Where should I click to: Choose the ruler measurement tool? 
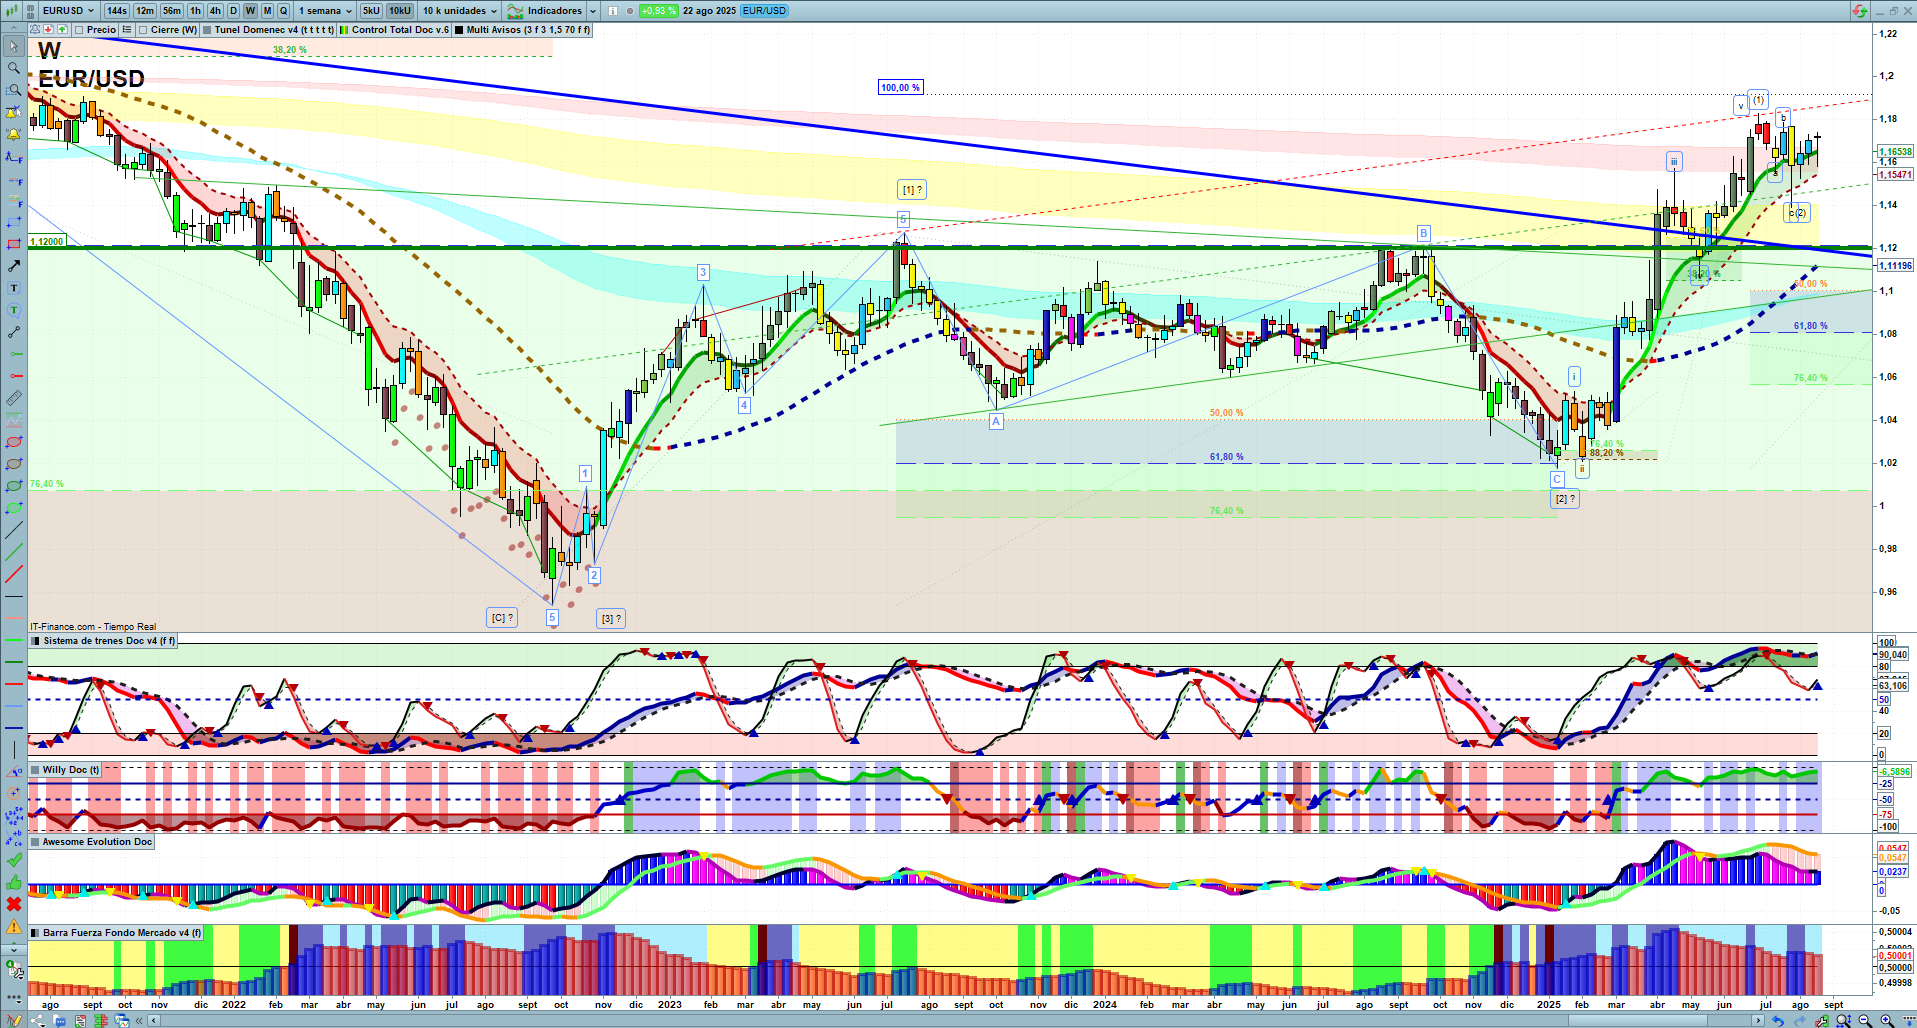[x=13, y=398]
